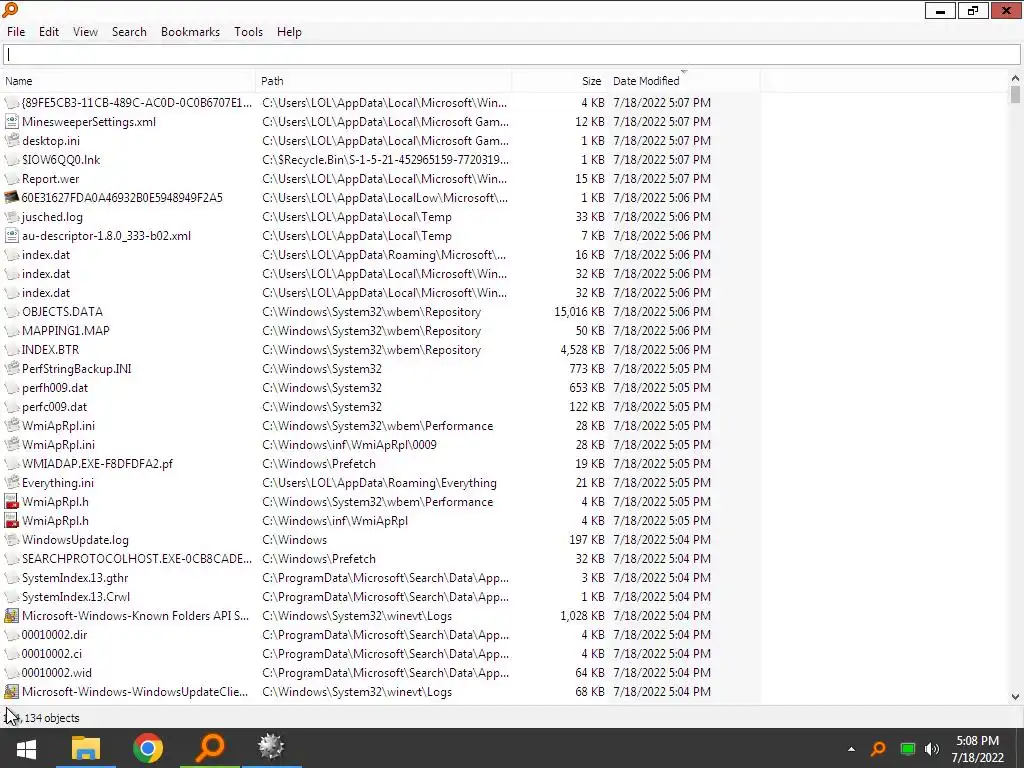1024x768 pixels.
Task: Open File Explorer from taskbar
Action: coord(86,748)
